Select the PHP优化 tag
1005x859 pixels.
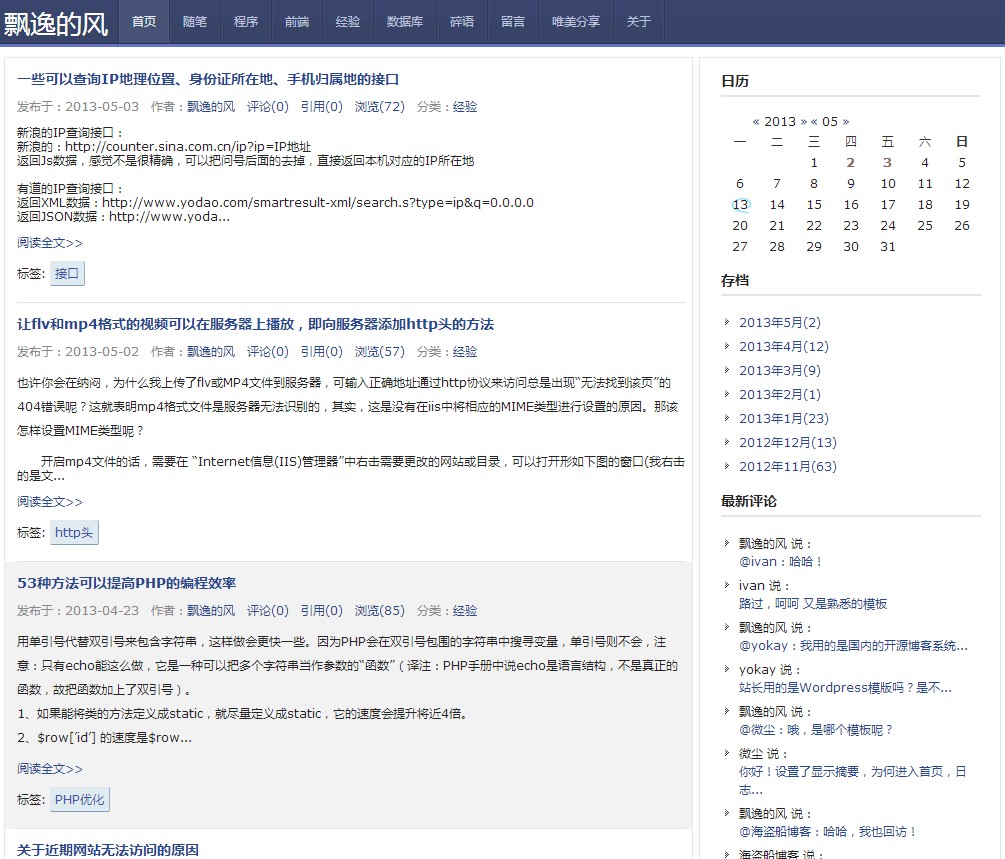[79, 800]
